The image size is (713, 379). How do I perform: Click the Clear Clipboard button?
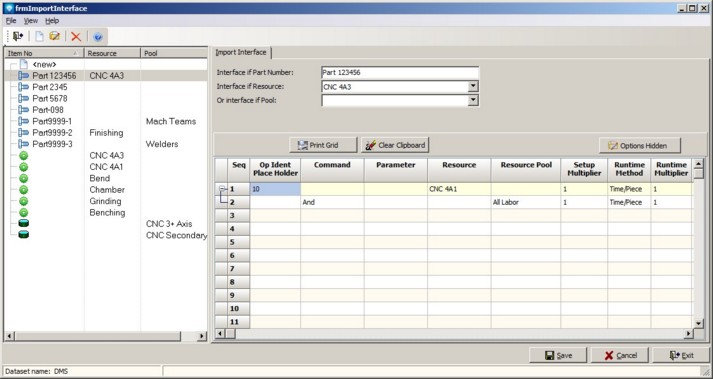tap(395, 145)
